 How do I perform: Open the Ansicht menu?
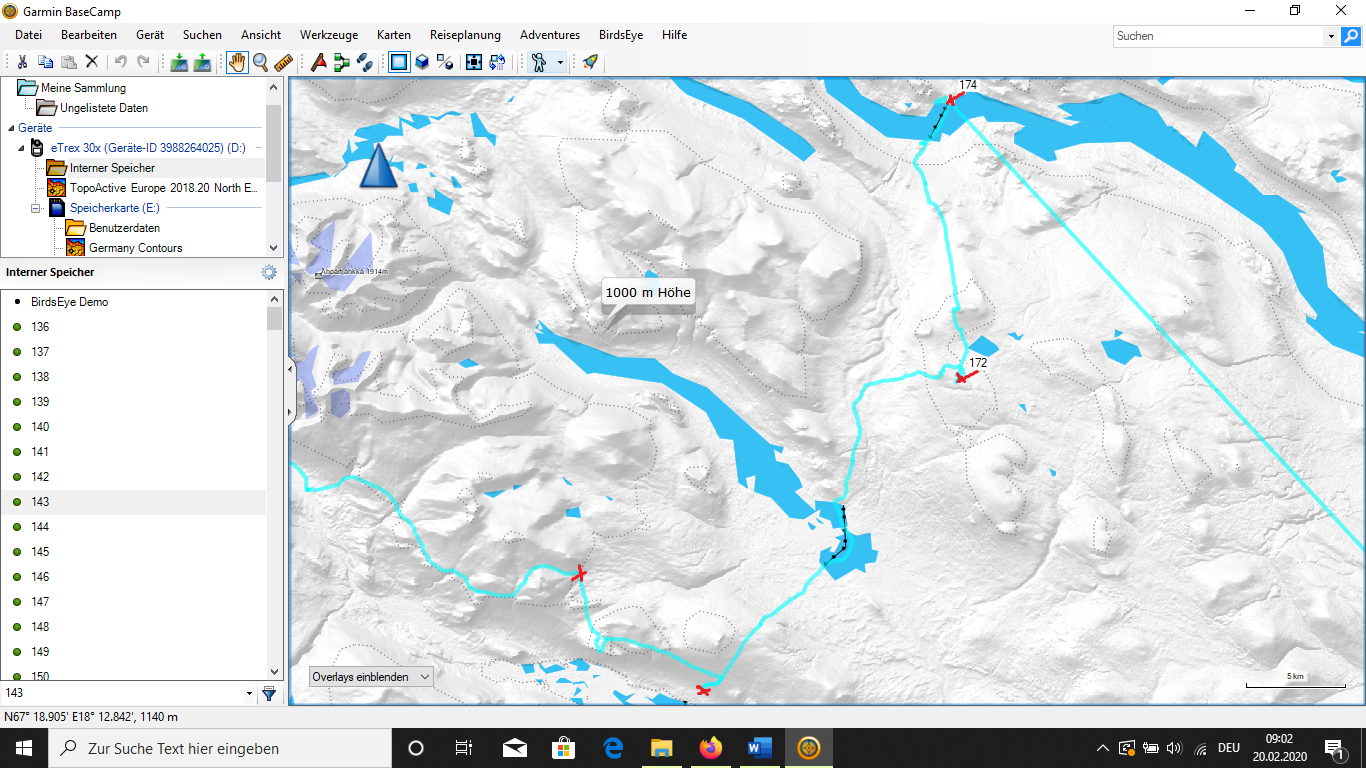pos(261,35)
